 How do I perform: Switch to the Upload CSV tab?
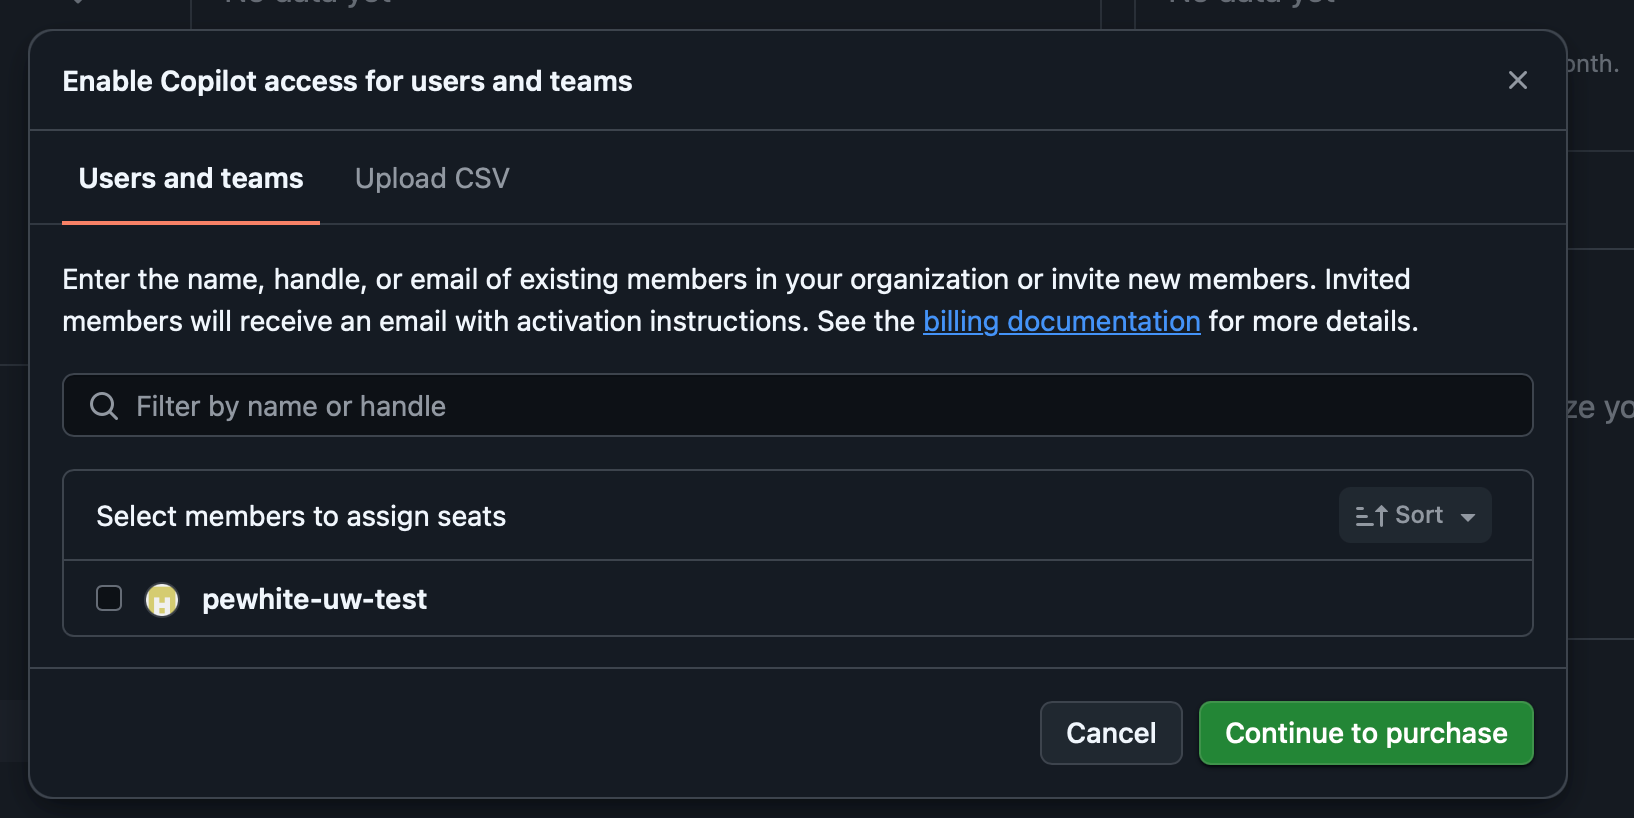click(x=431, y=178)
